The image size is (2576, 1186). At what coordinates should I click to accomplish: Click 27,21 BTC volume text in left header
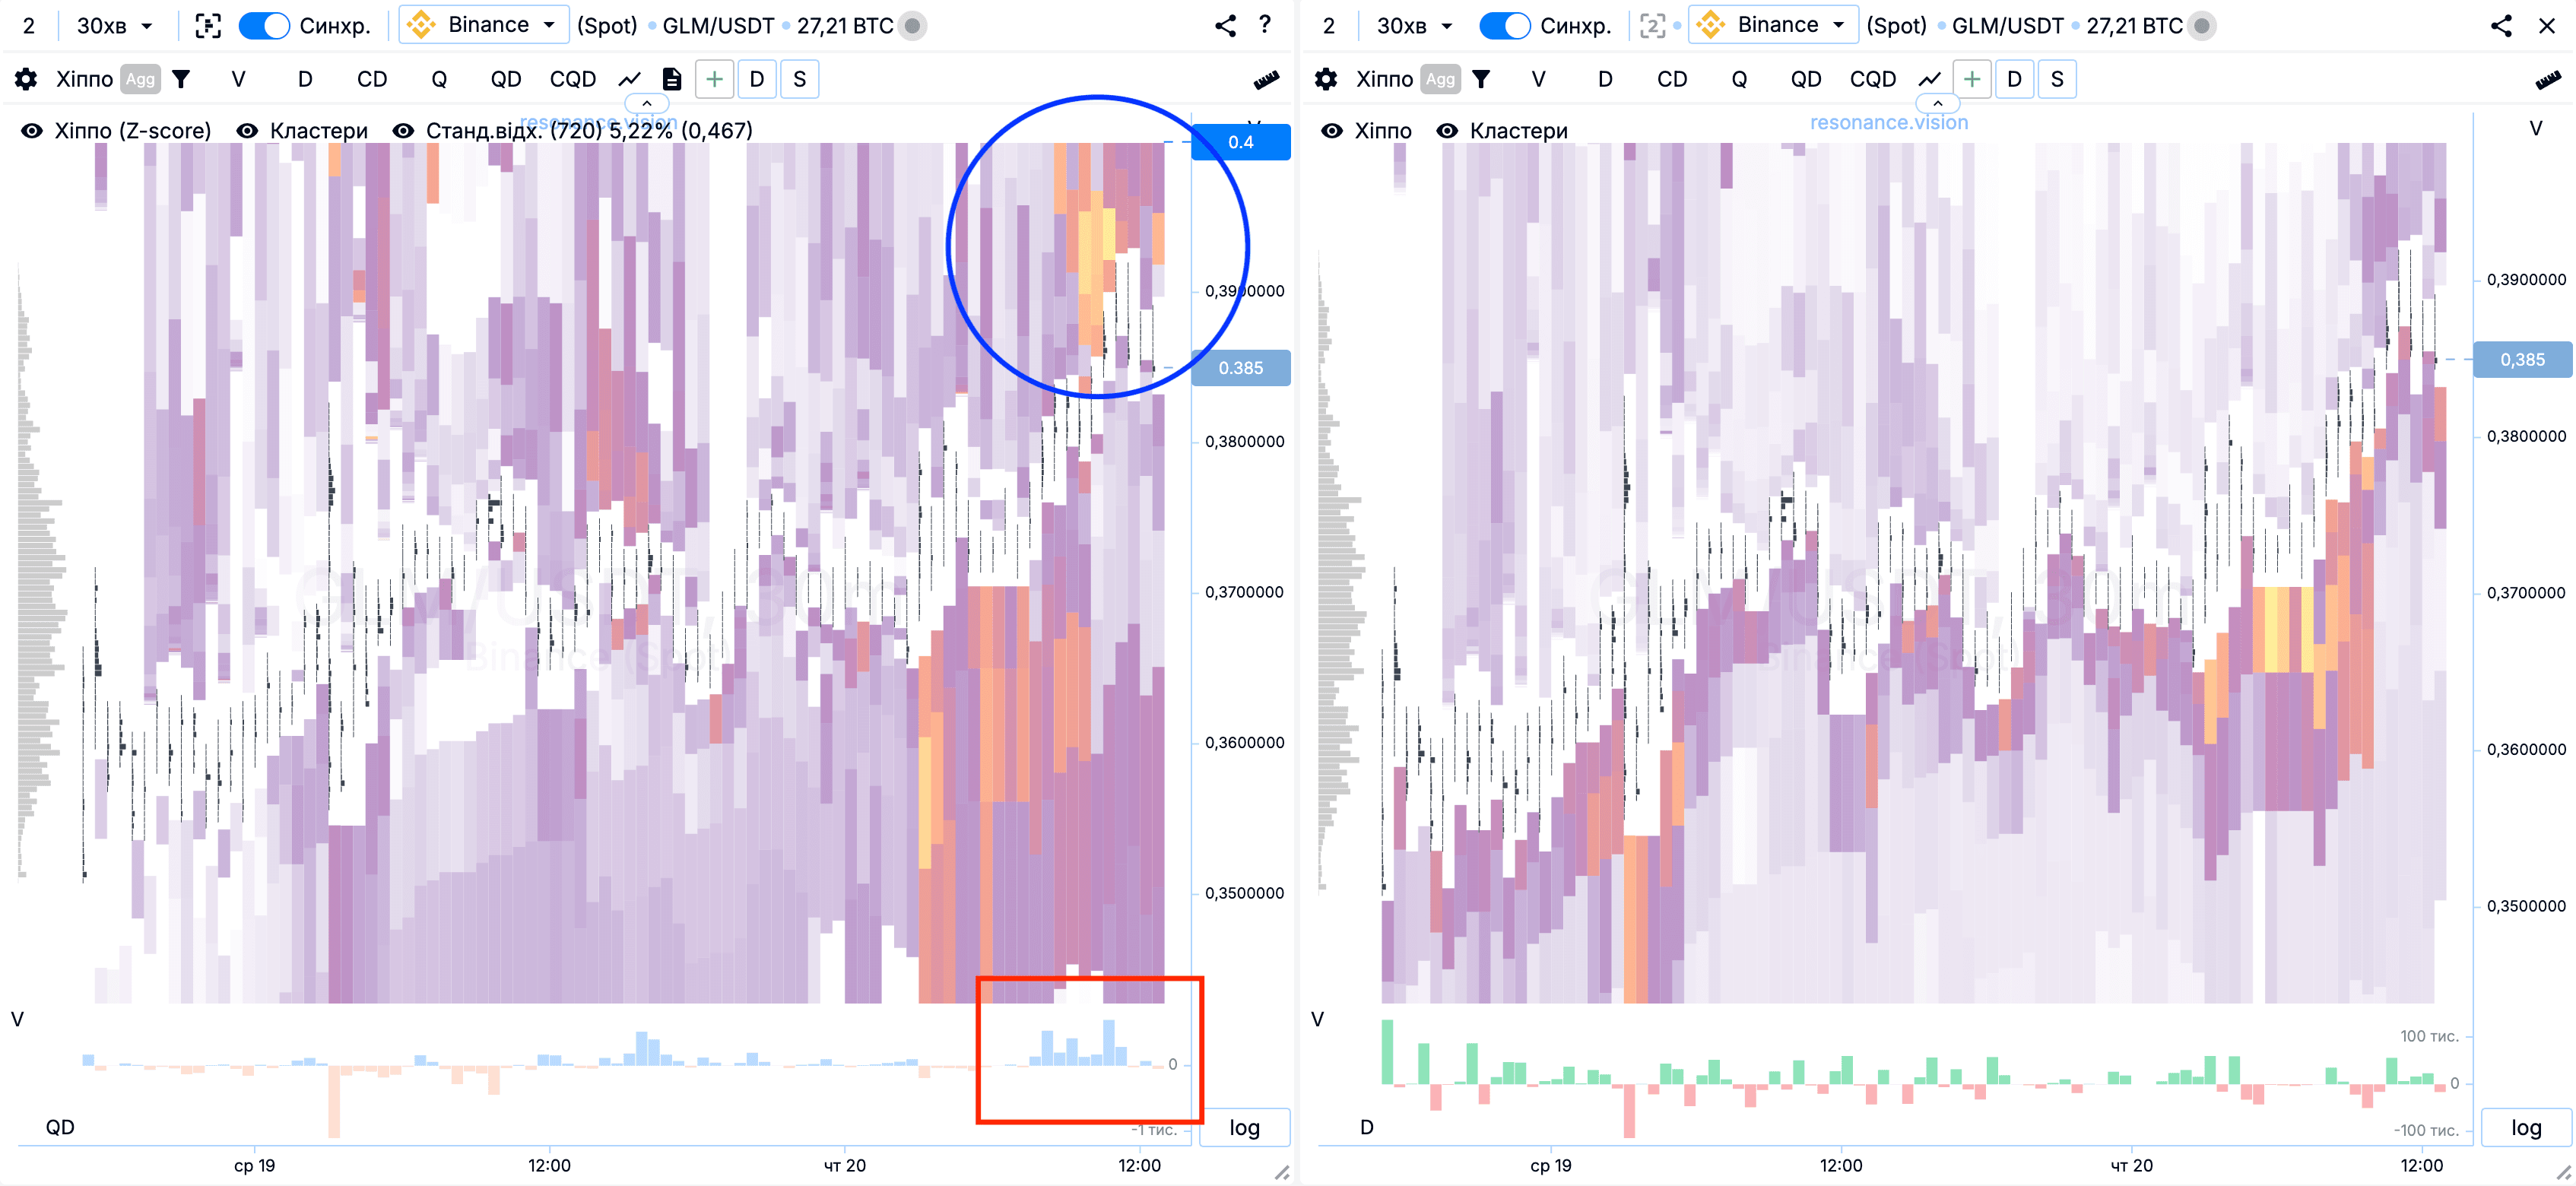tap(845, 26)
